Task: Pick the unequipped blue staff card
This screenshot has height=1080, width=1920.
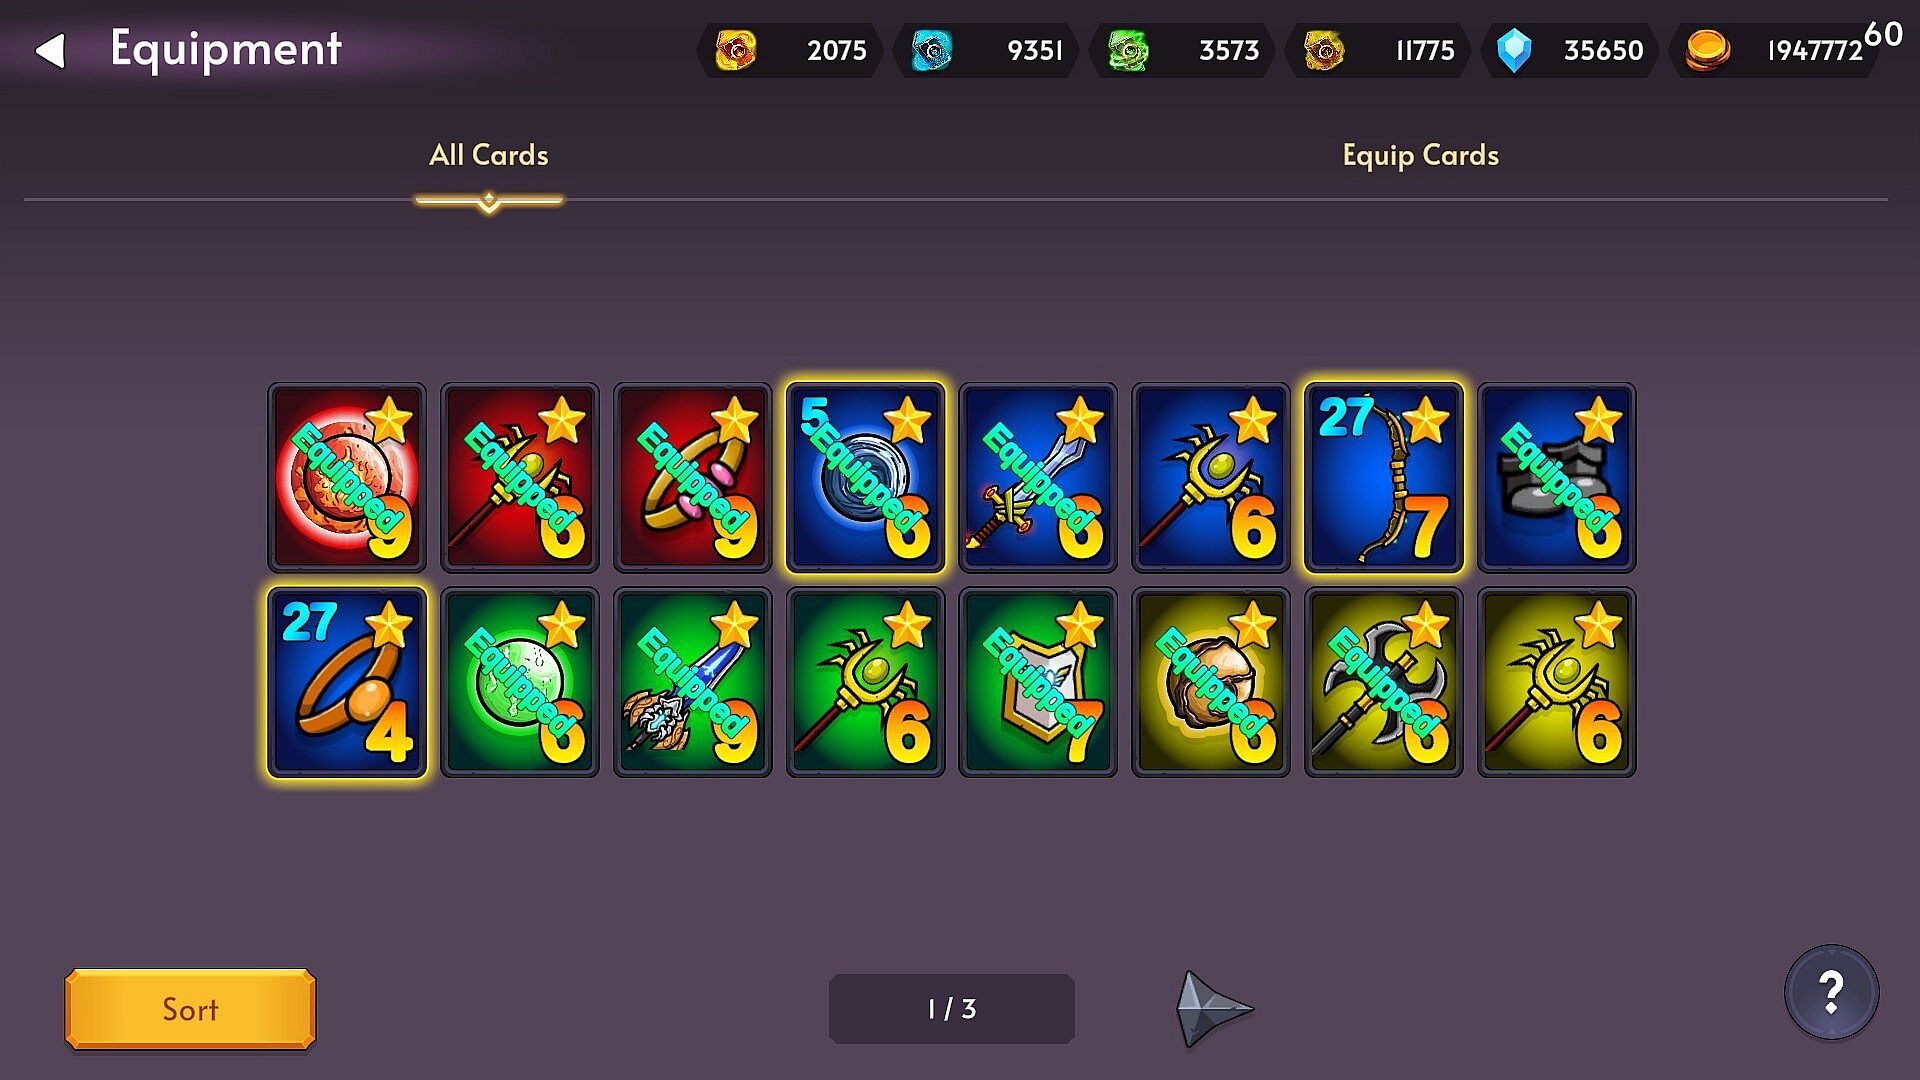Action: coord(1211,478)
